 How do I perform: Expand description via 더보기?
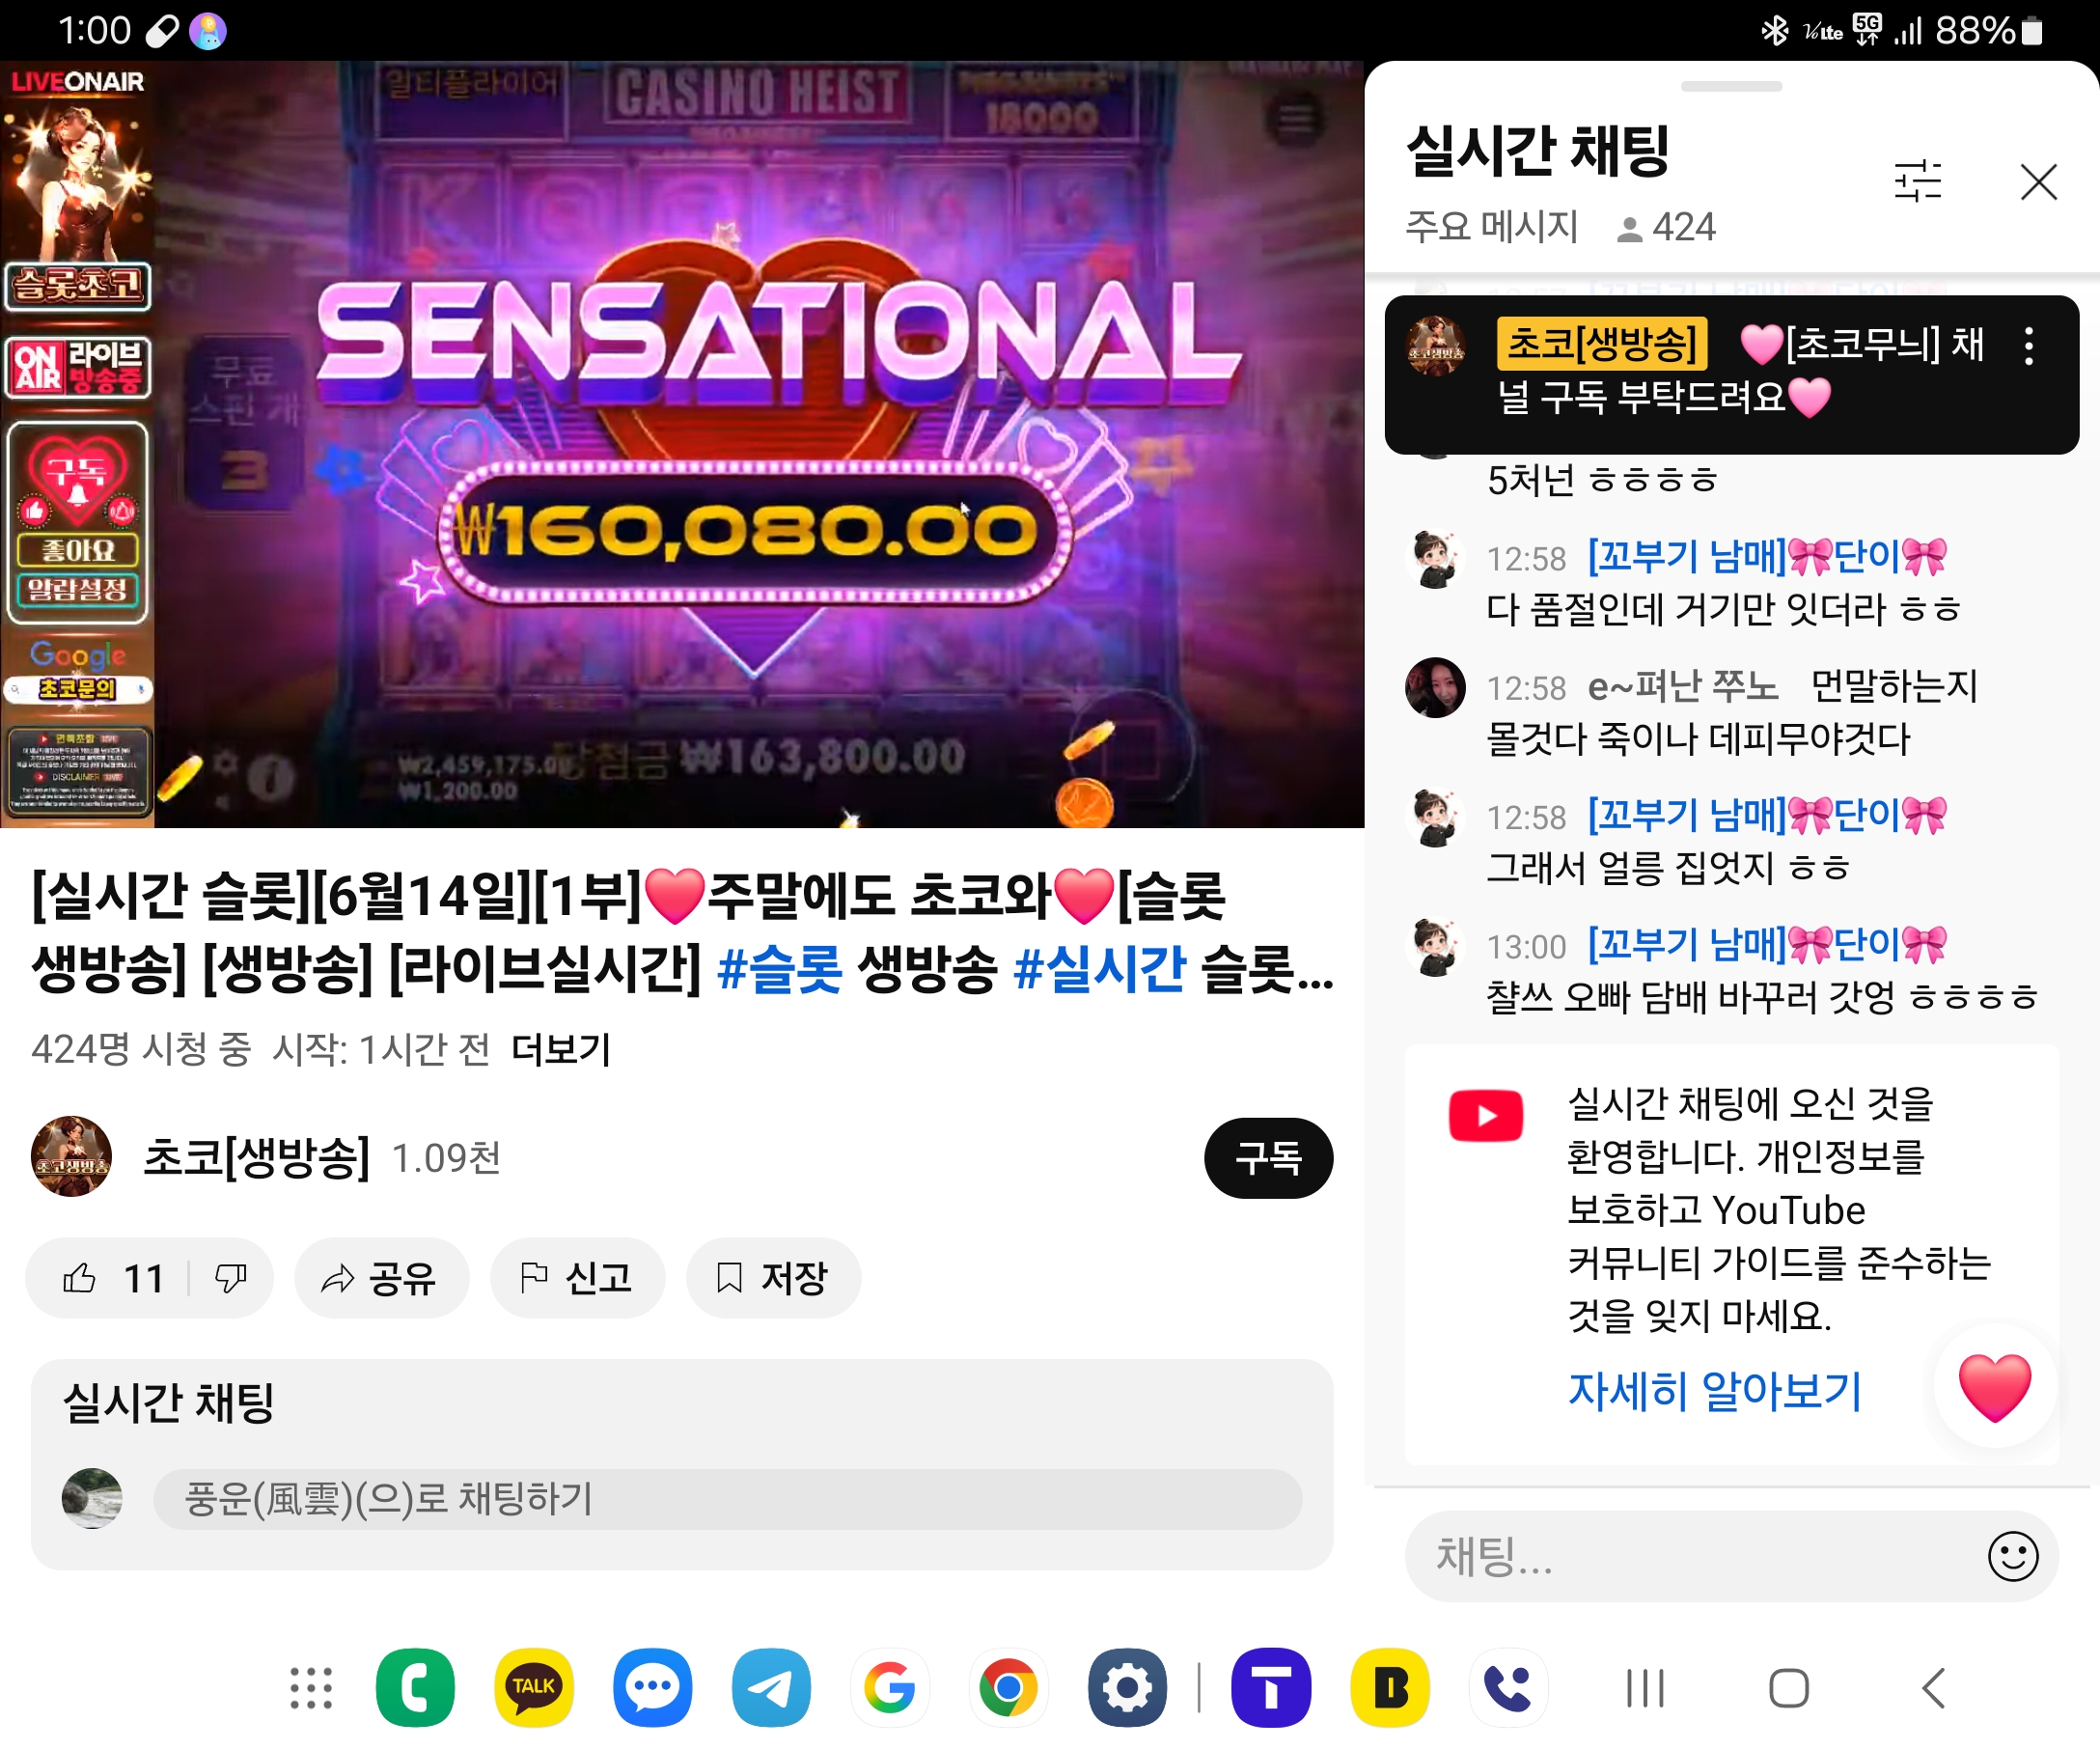pos(561,1049)
